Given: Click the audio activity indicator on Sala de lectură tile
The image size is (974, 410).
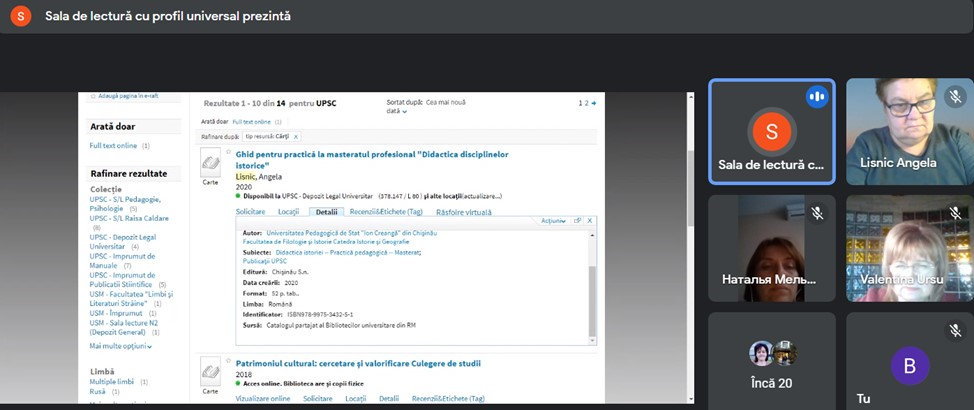Looking at the screenshot, I should (x=817, y=97).
